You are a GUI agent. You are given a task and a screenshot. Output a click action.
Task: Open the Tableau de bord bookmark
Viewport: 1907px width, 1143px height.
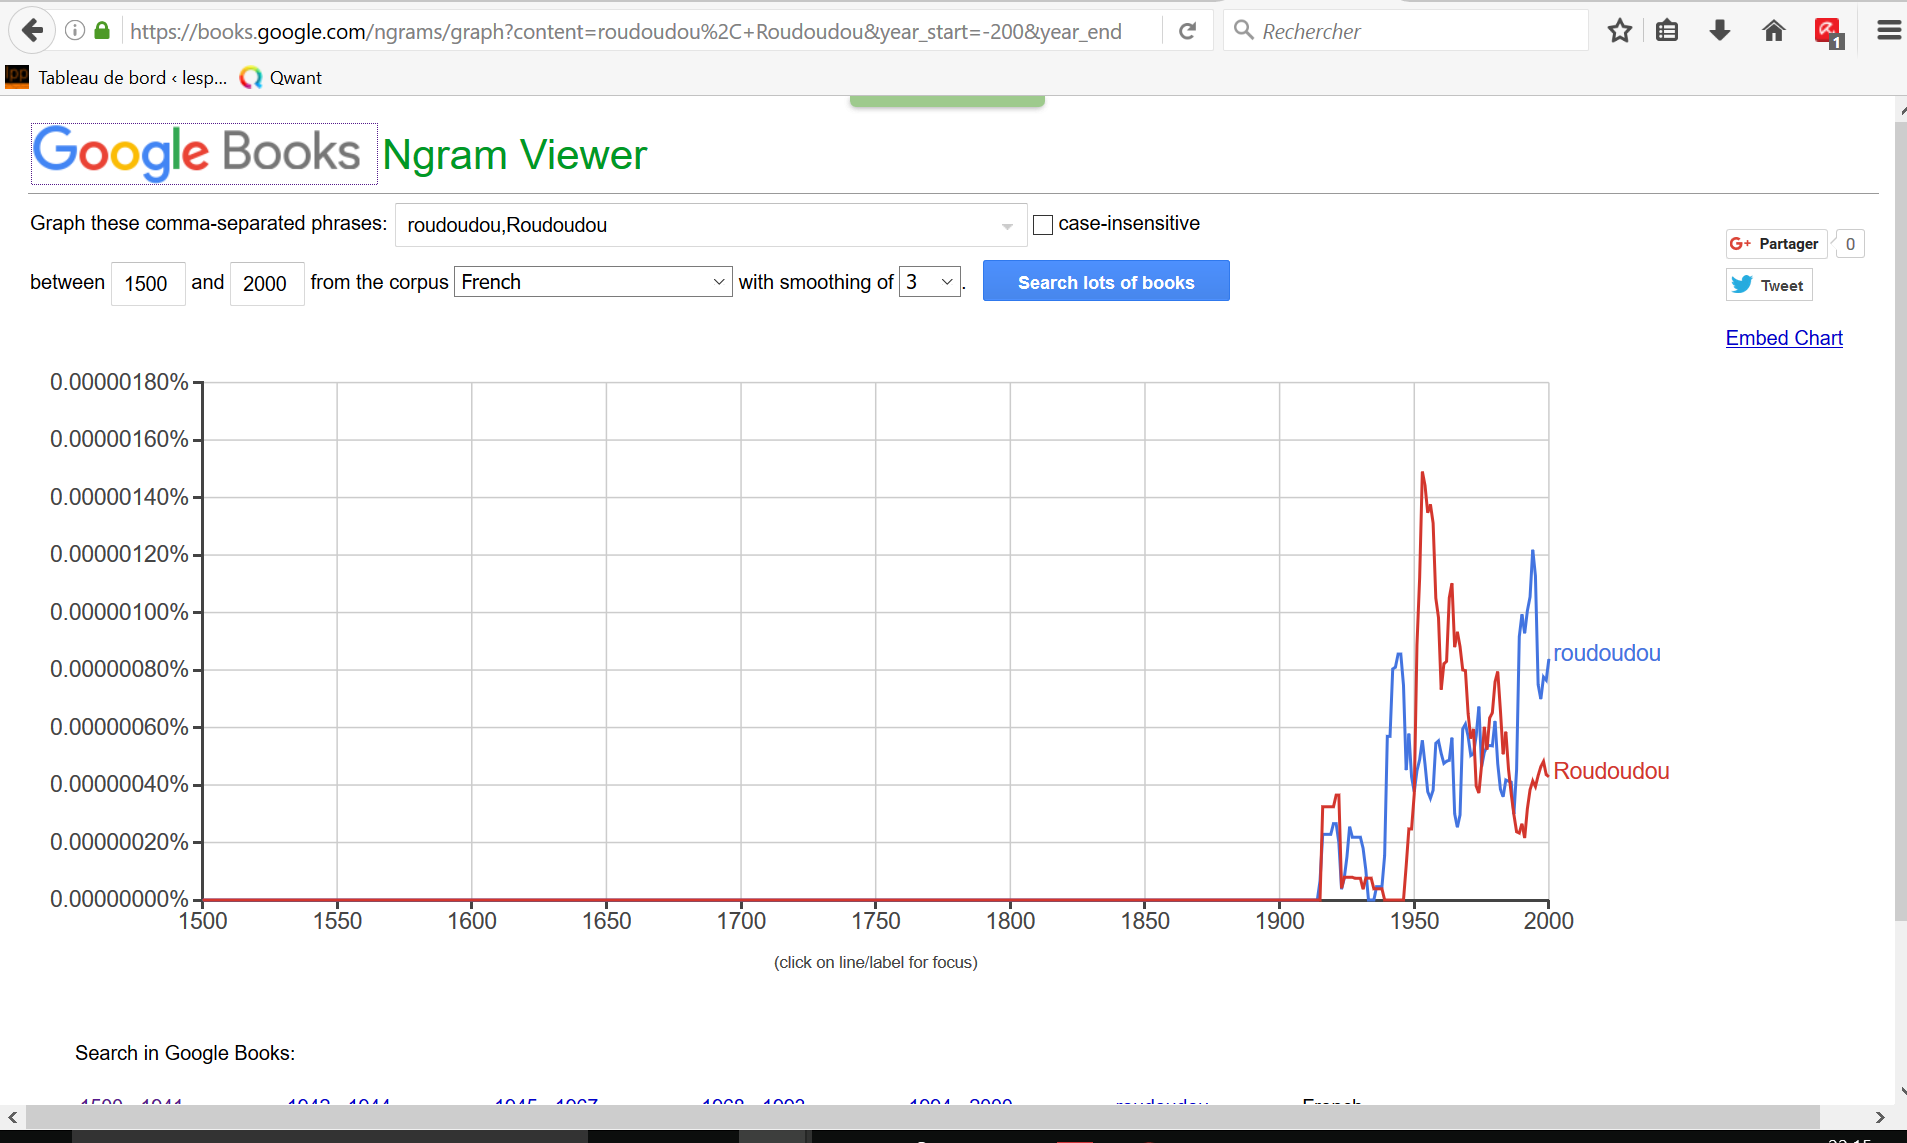pos(116,78)
